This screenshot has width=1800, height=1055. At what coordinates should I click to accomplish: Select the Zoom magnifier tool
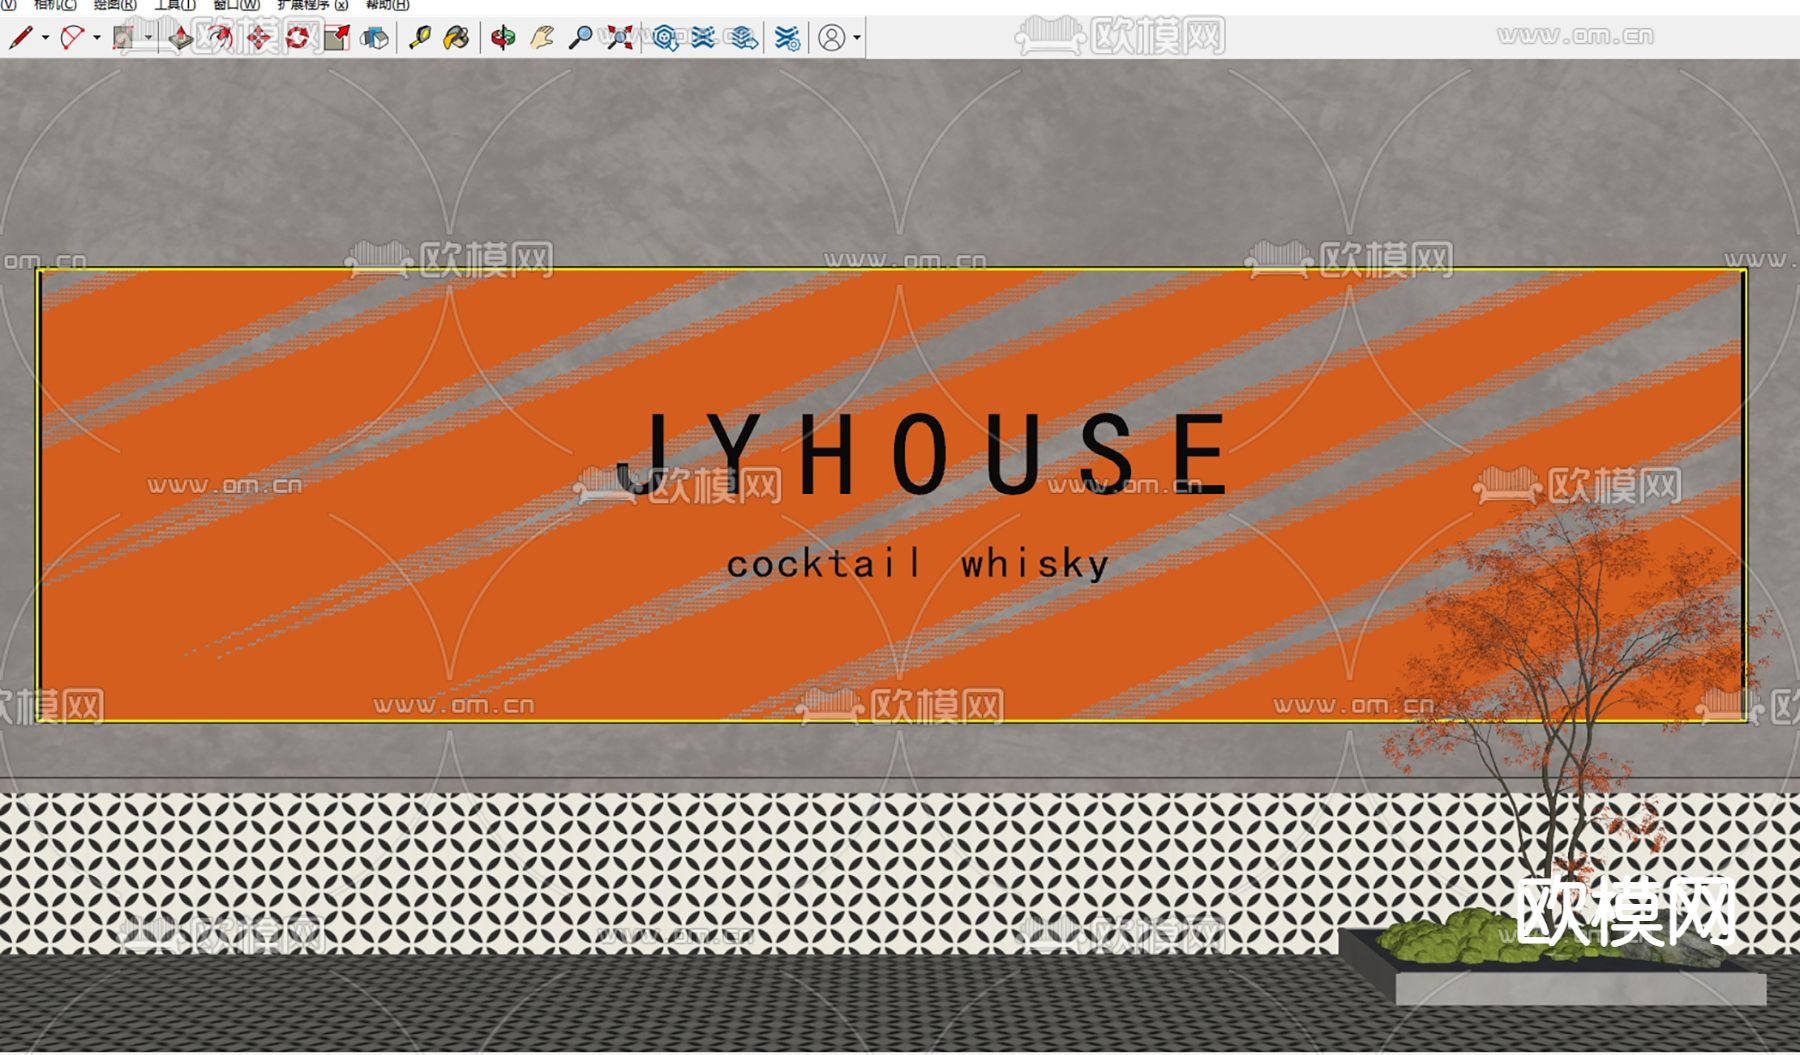580,38
